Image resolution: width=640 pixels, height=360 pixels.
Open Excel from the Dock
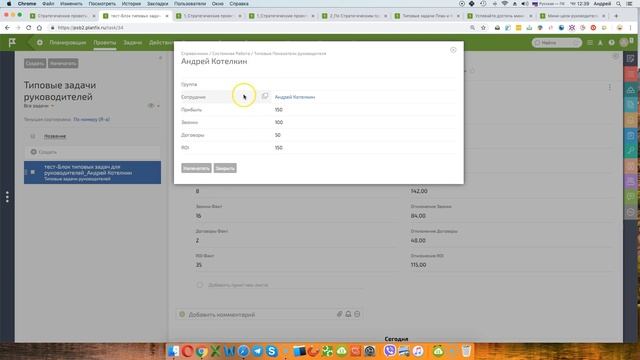tap(216, 351)
